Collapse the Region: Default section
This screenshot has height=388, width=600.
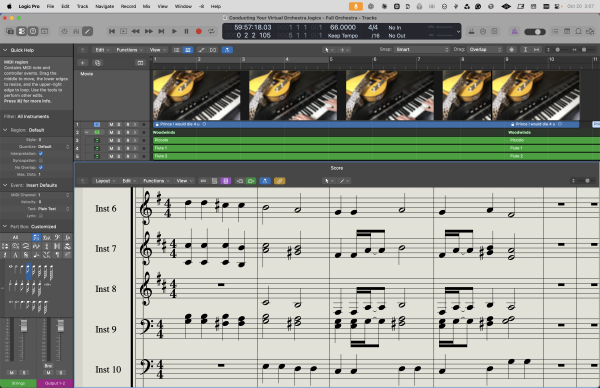[x=5, y=130]
